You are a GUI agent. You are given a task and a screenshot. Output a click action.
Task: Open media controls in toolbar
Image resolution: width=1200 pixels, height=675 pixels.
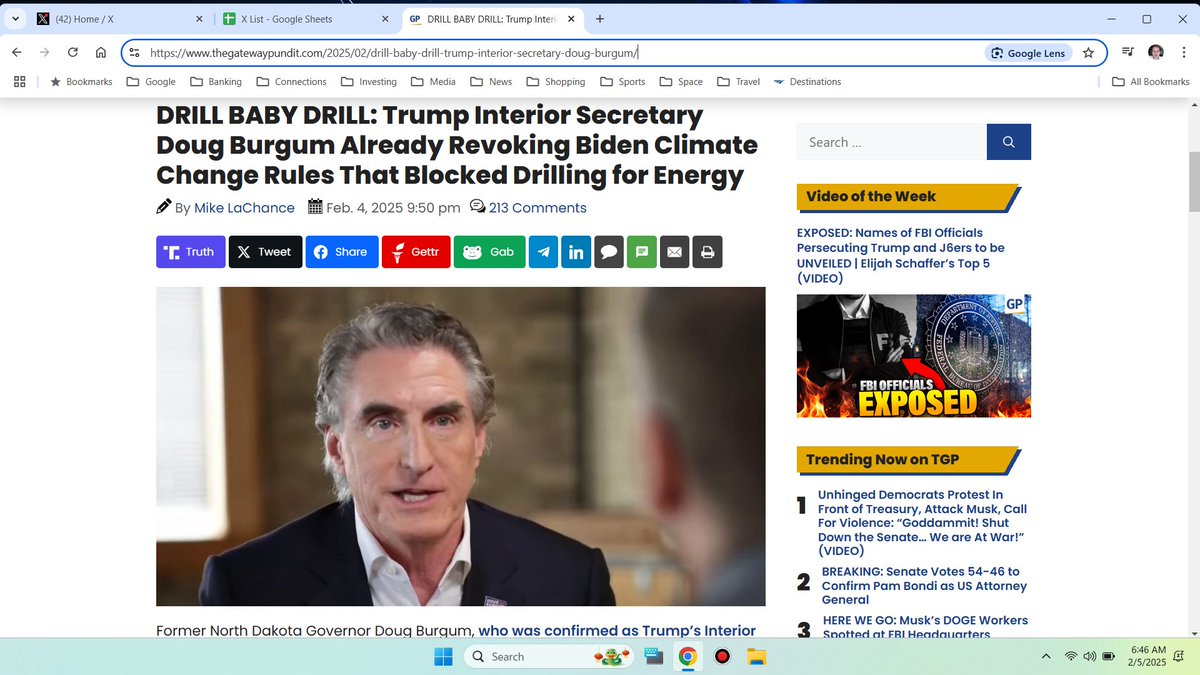[x=1128, y=53]
